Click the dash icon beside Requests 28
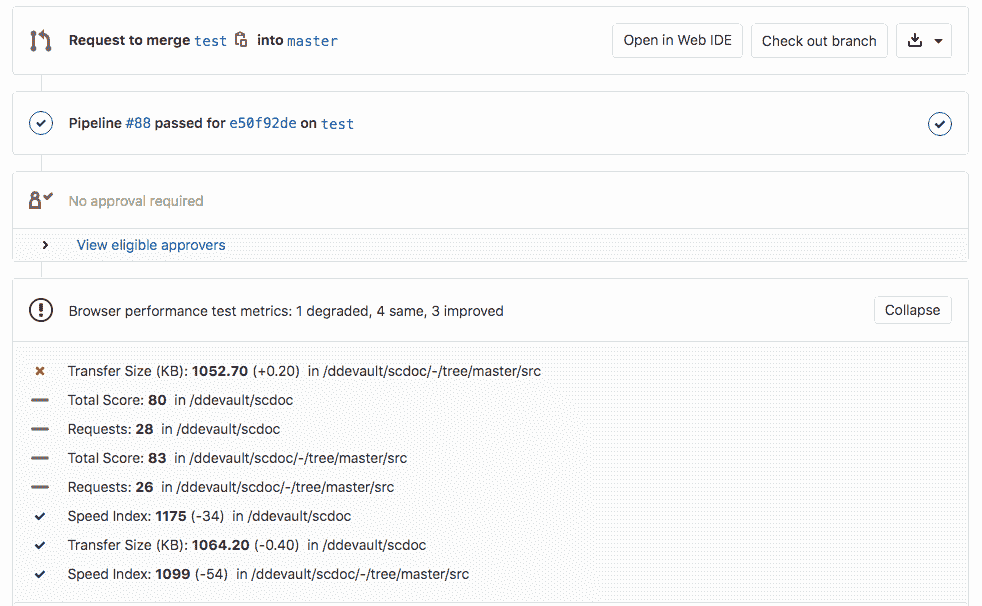 (x=39, y=428)
